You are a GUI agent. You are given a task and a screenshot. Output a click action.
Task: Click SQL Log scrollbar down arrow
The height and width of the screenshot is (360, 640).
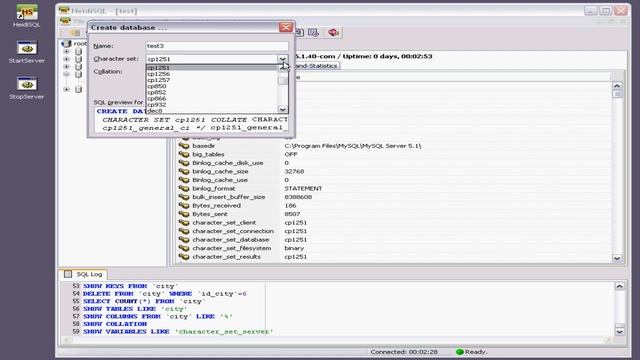tap(620, 331)
